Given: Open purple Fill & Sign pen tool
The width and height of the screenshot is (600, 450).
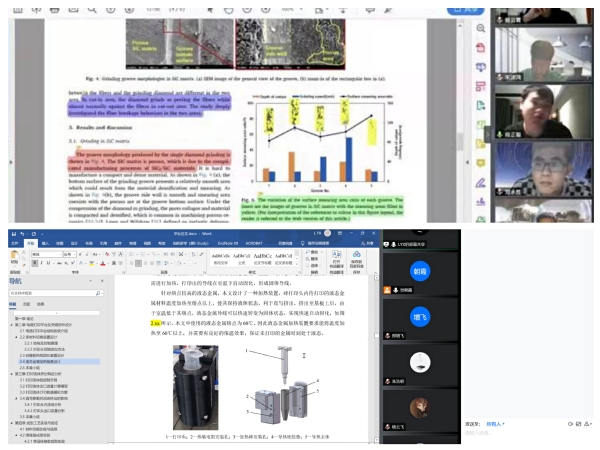Looking at the screenshot, I should coord(481,183).
